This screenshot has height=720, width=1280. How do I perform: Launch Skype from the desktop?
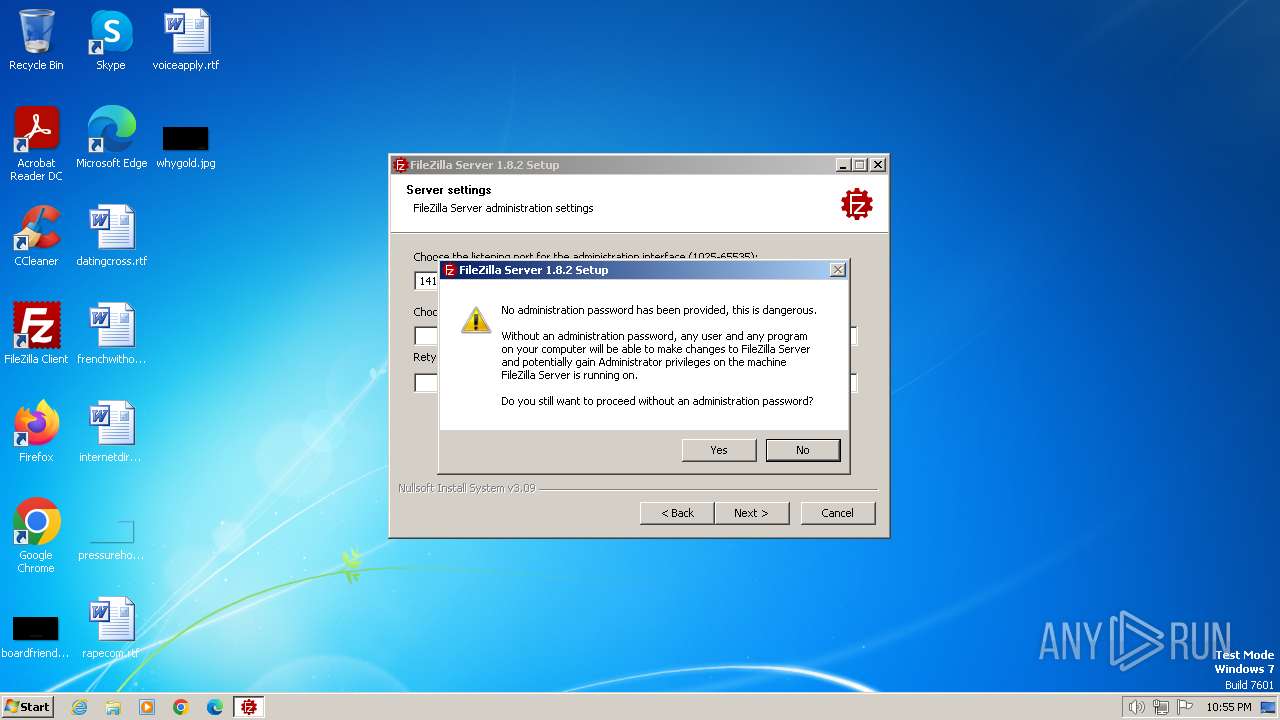click(x=111, y=40)
